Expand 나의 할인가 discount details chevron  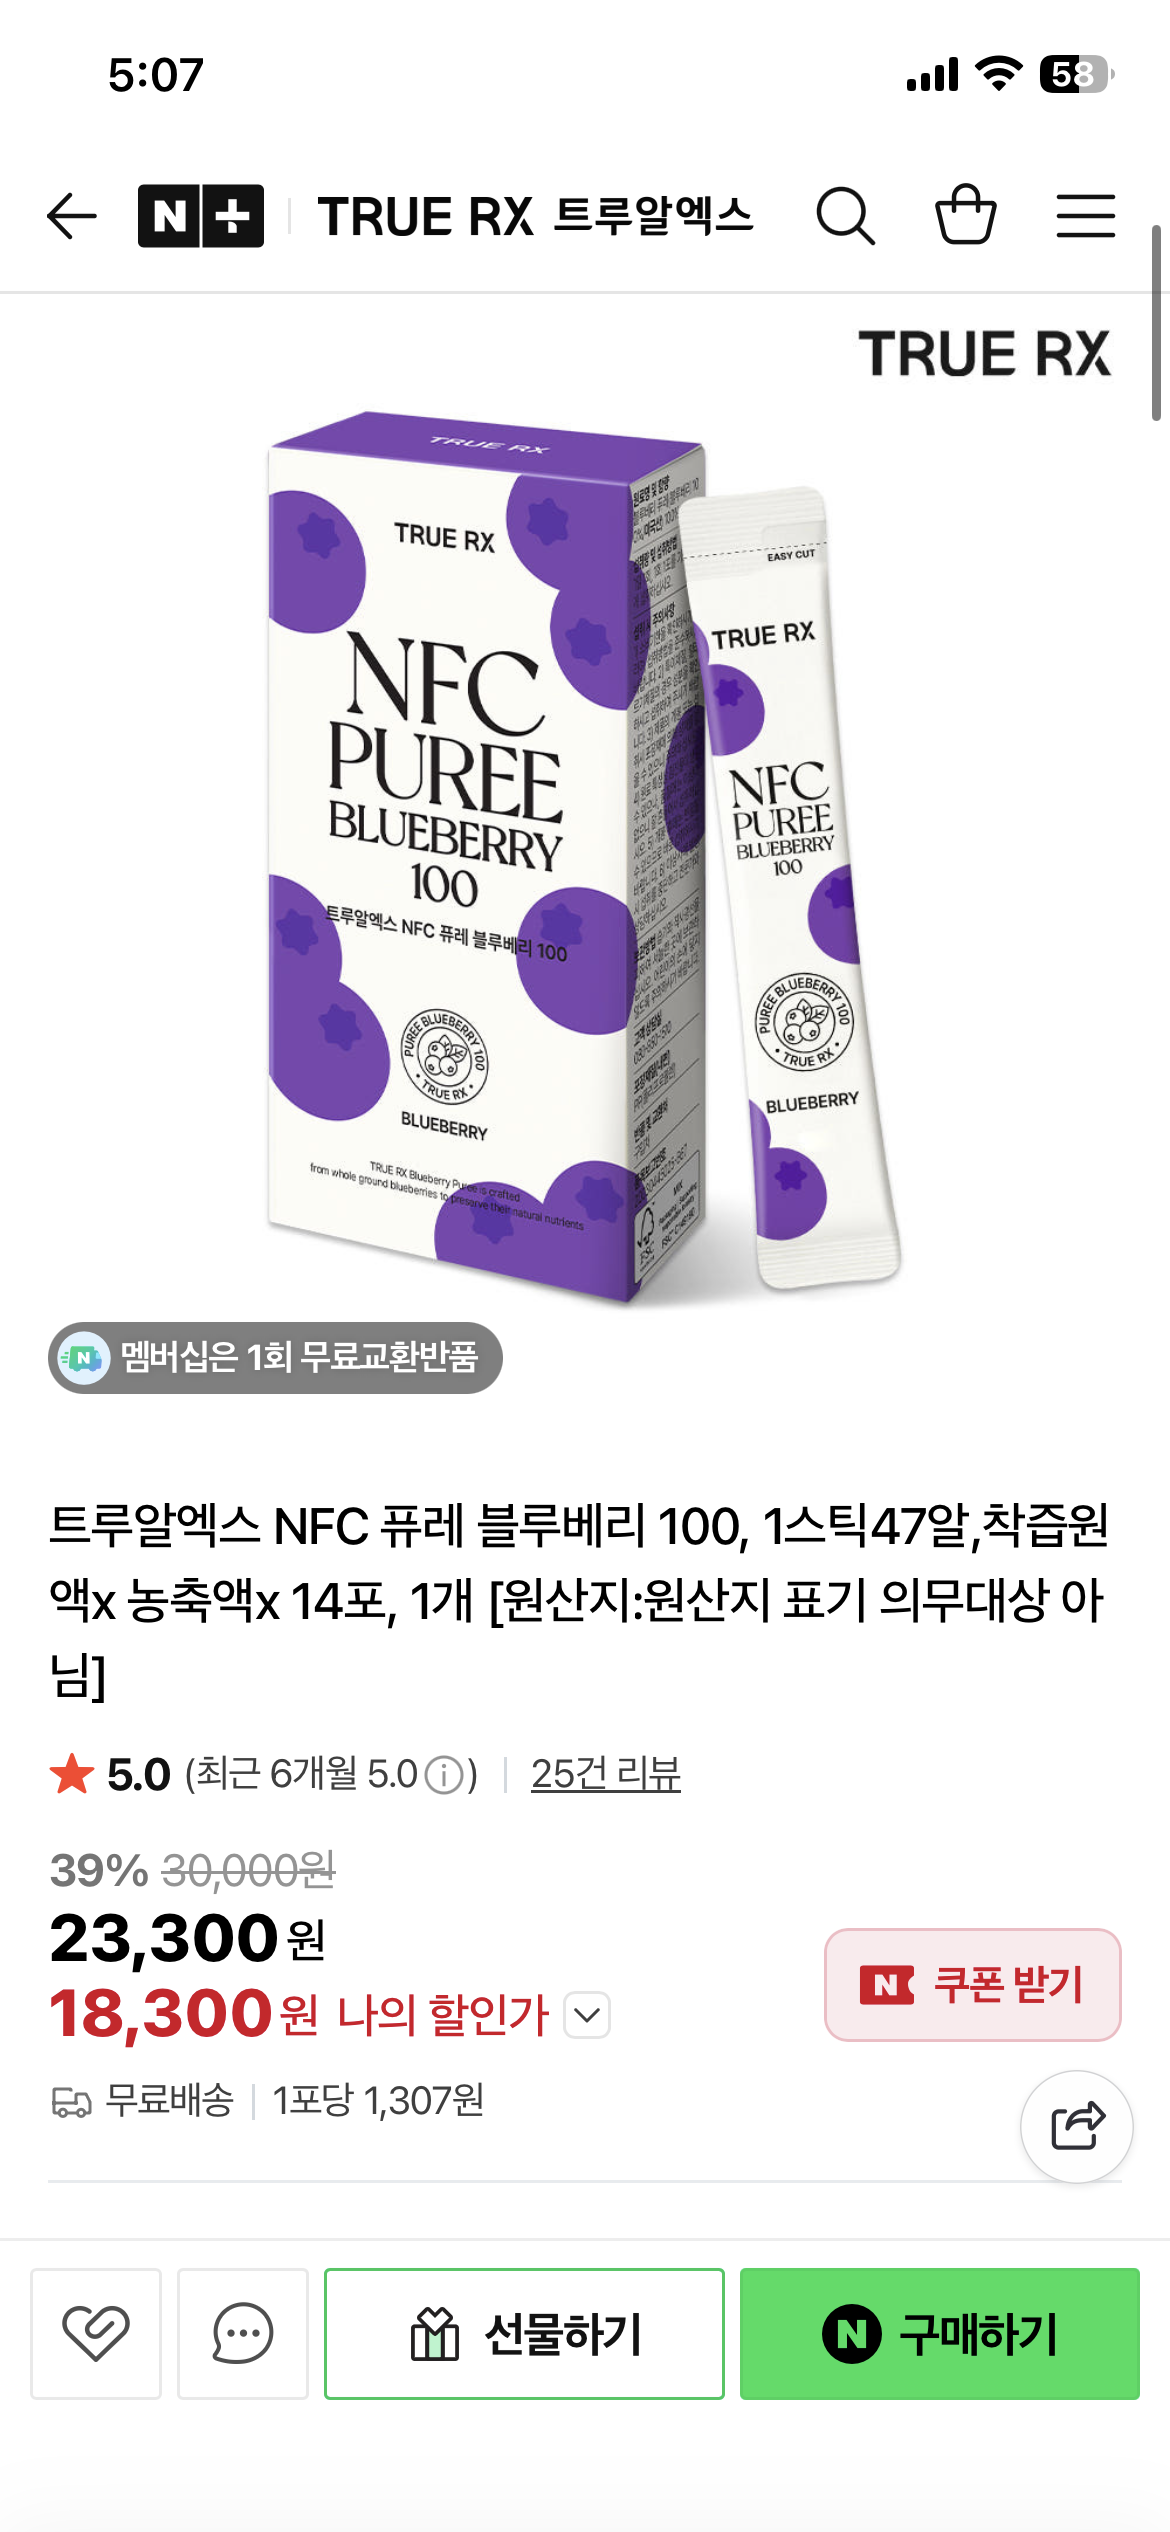pyautogui.click(x=587, y=2015)
